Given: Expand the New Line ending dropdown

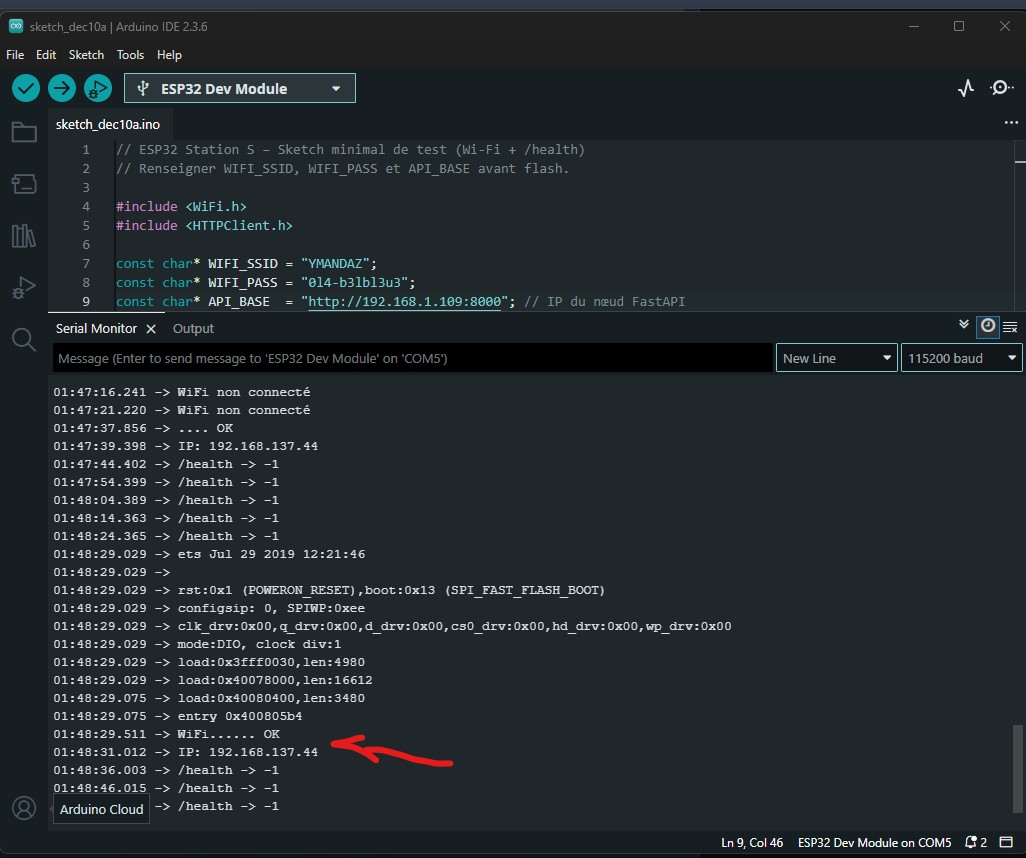Looking at the screenshot, I should pos(836,358).
